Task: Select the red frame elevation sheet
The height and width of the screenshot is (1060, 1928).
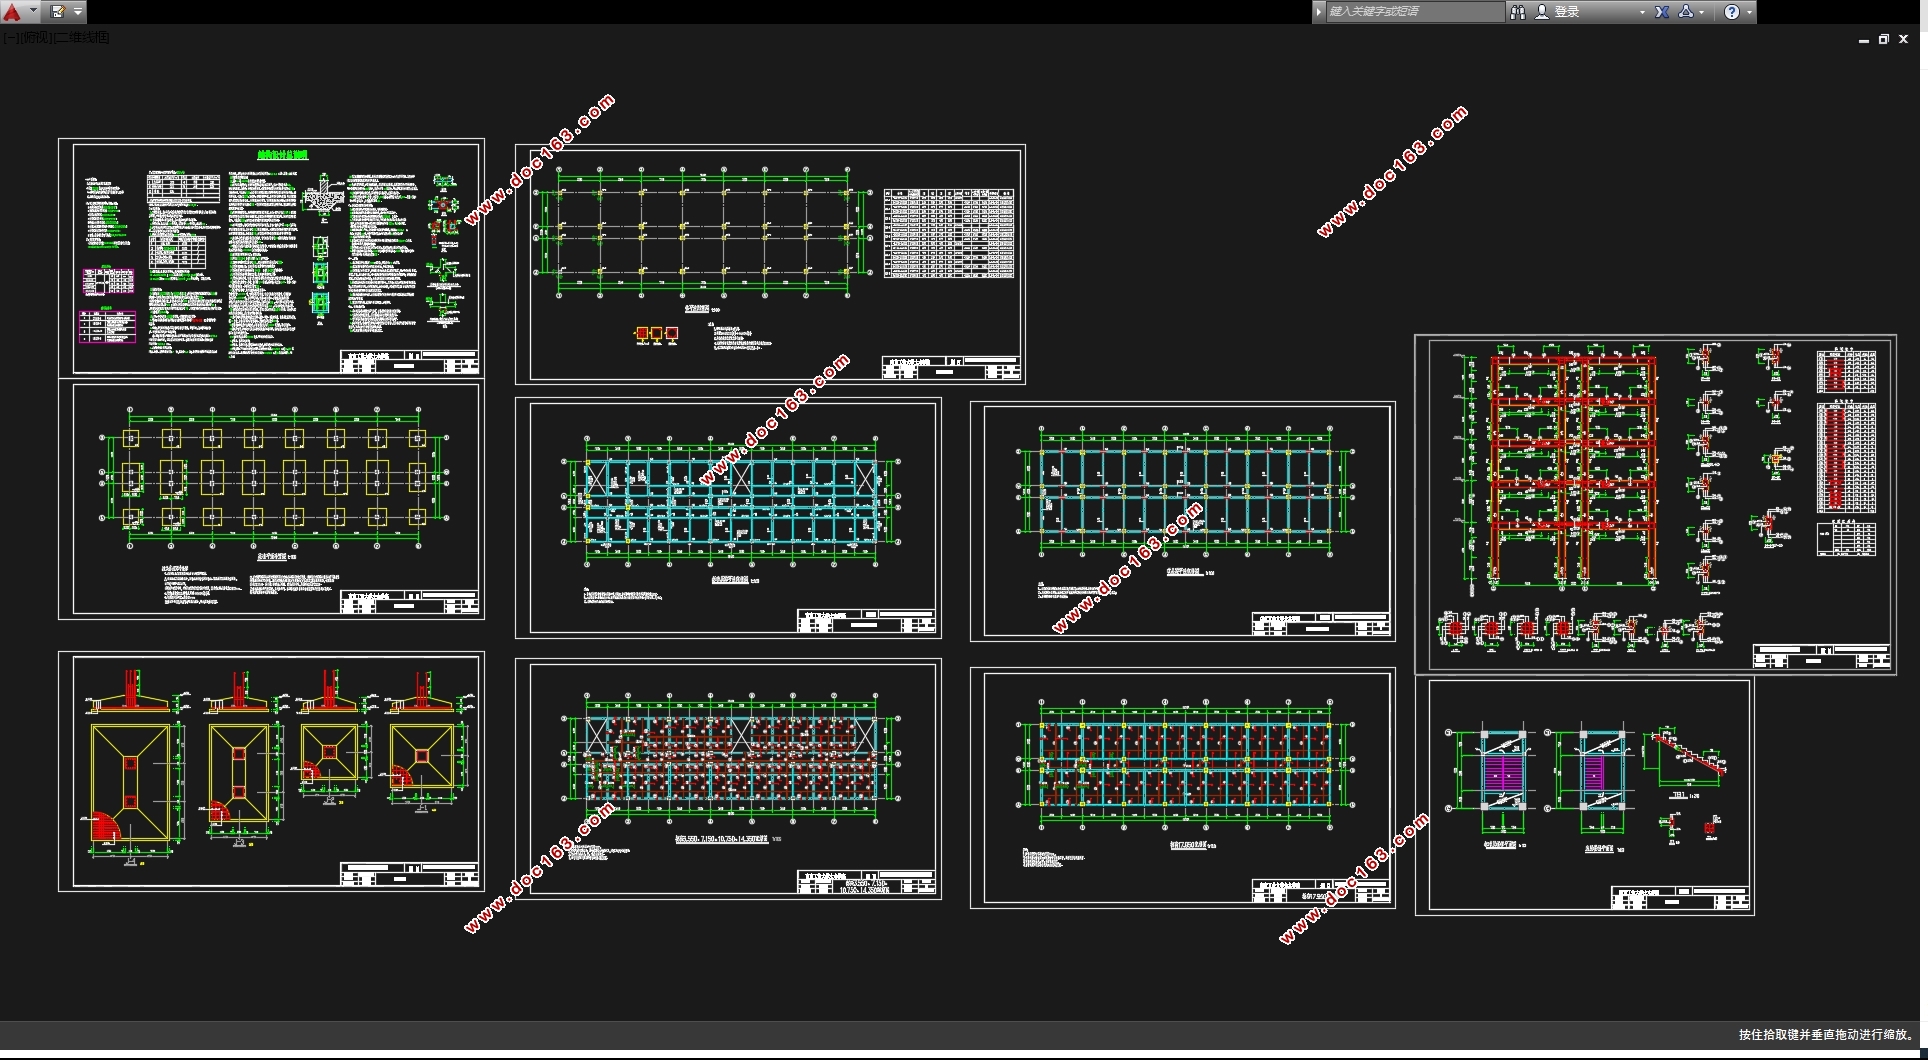Action: point(1655,504)
